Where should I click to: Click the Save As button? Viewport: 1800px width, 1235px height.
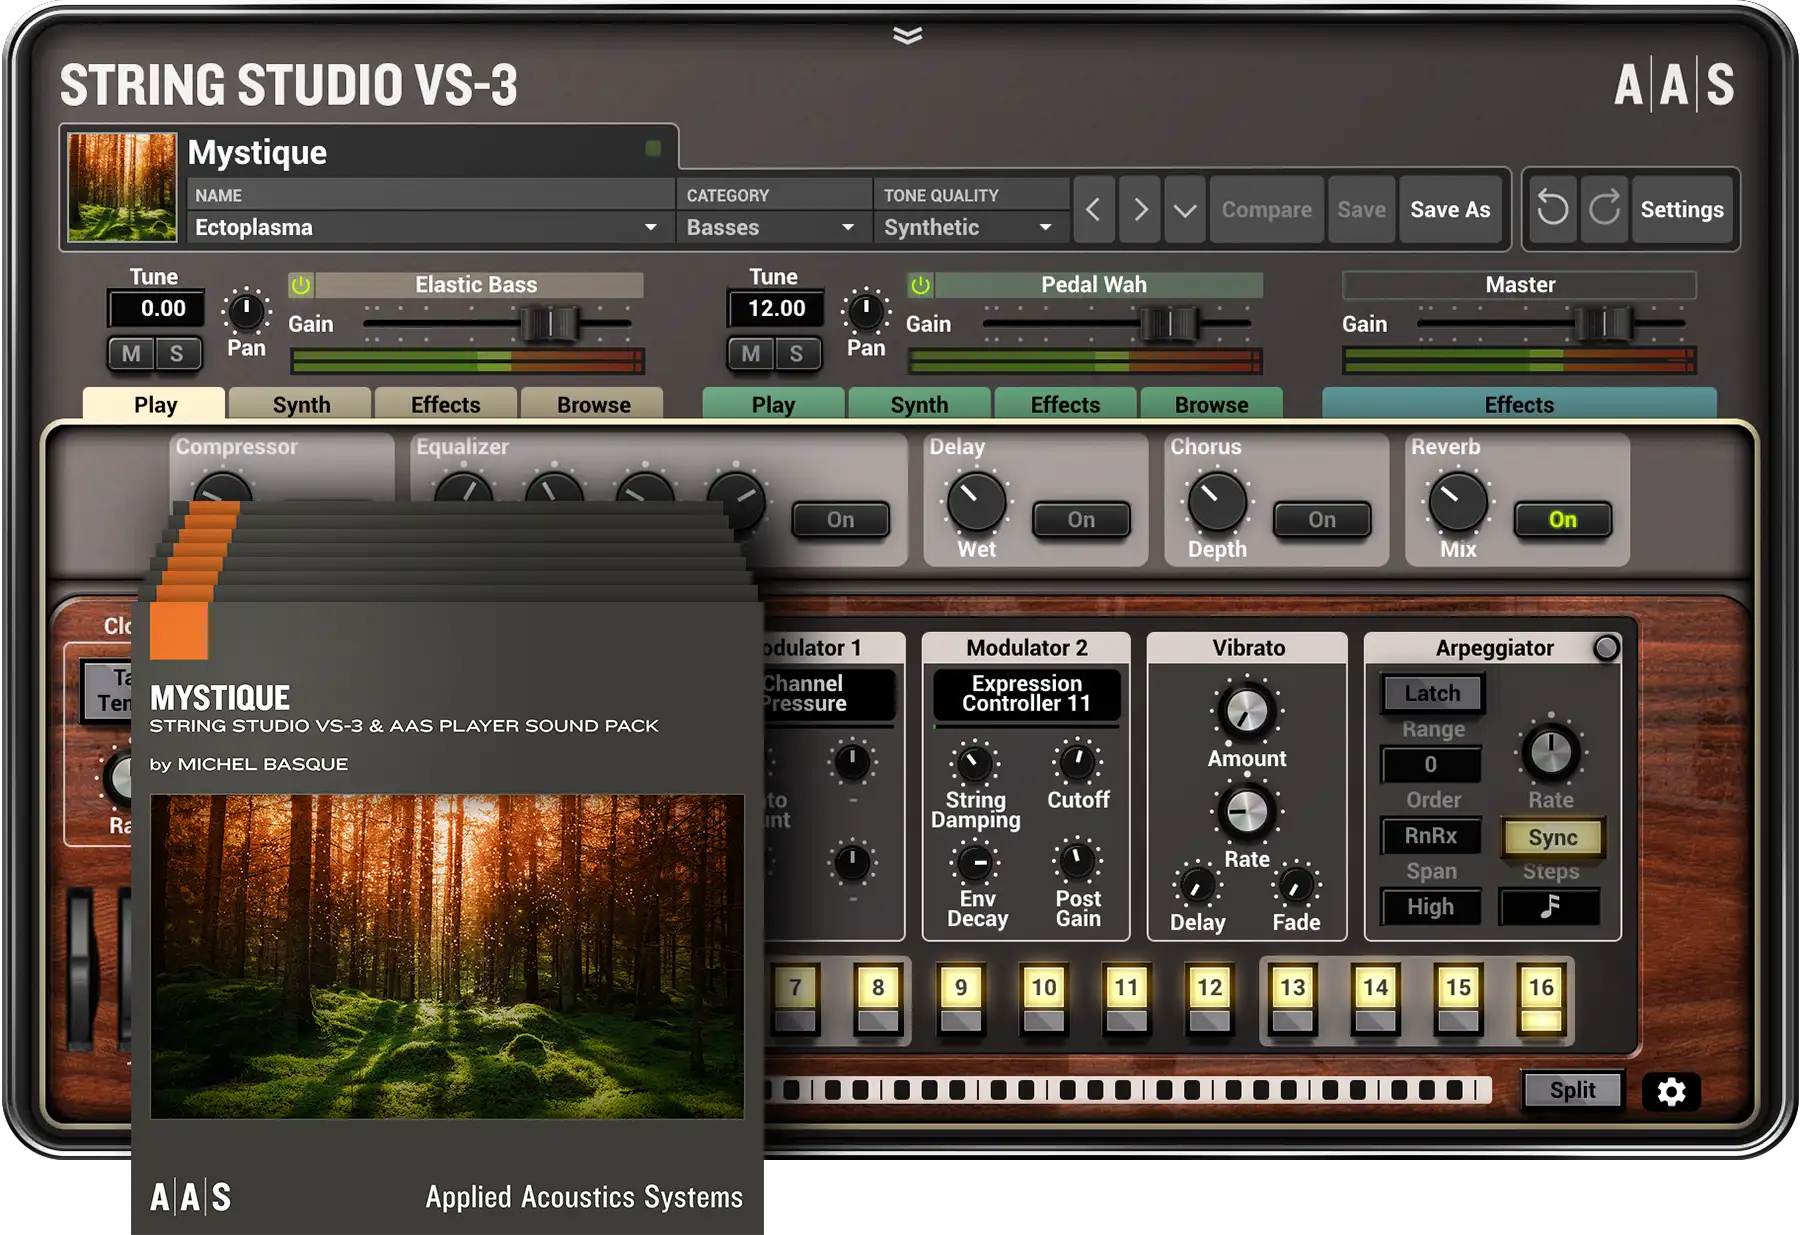tap(1451, 209)
